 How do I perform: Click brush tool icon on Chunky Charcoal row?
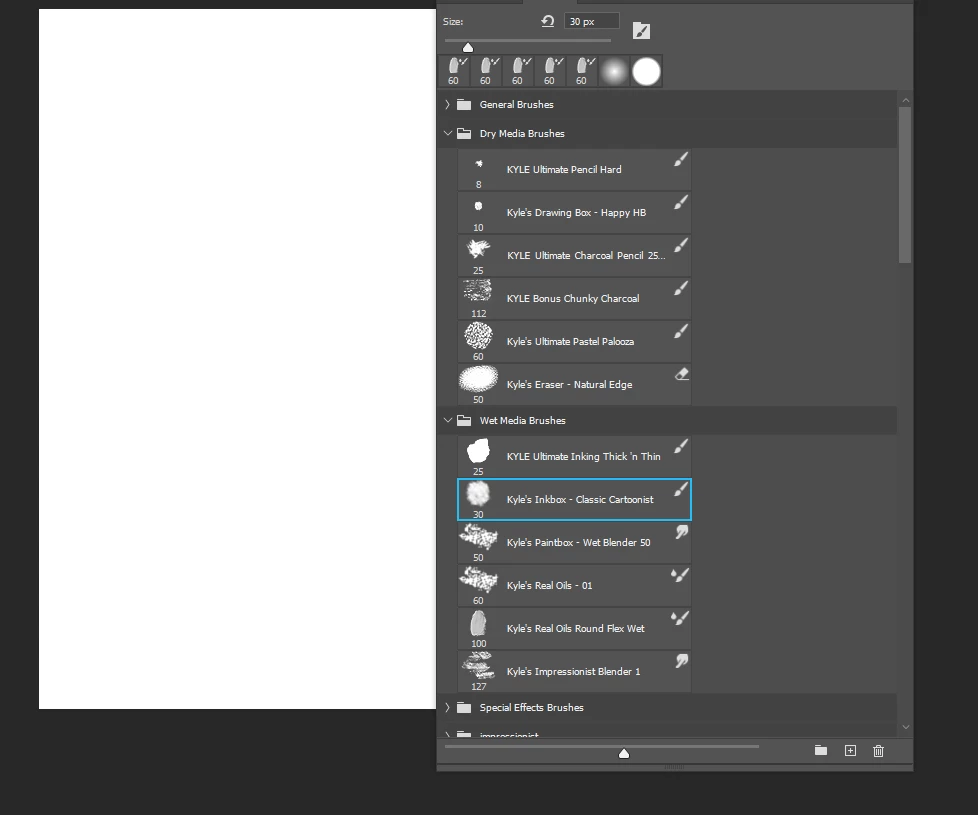point(681,288)
